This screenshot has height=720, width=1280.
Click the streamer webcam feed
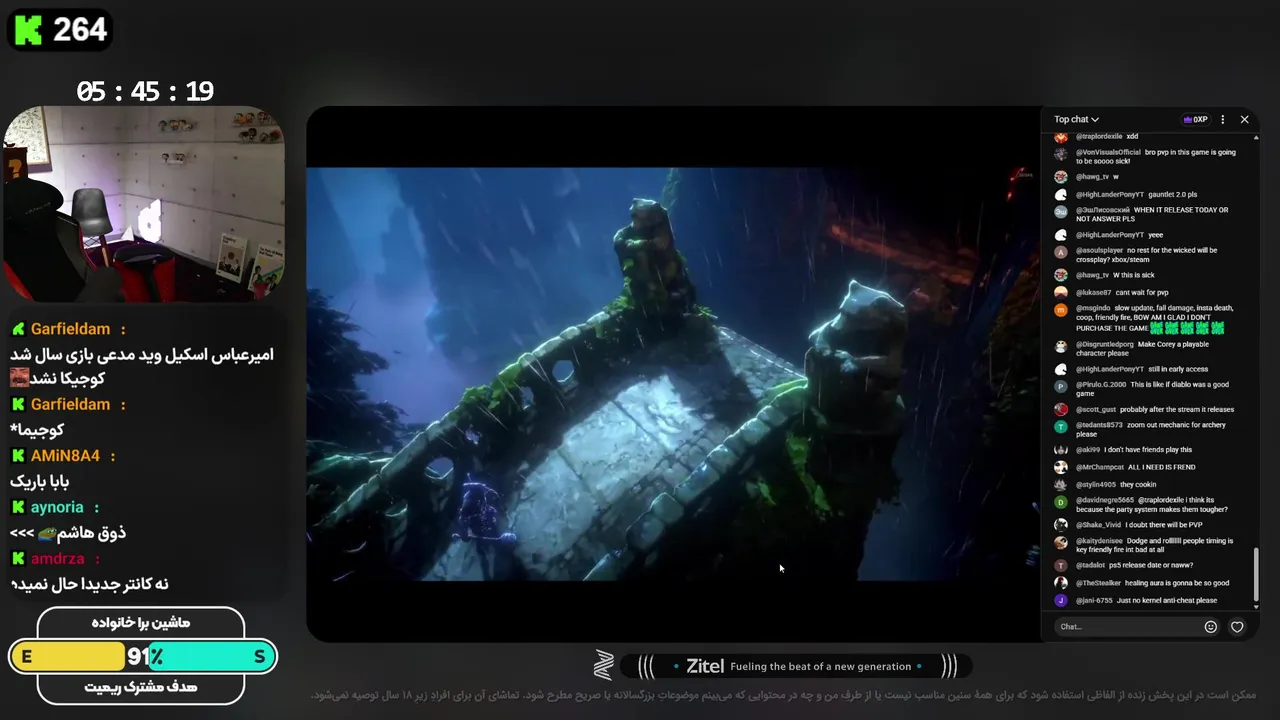coord(144,203)
